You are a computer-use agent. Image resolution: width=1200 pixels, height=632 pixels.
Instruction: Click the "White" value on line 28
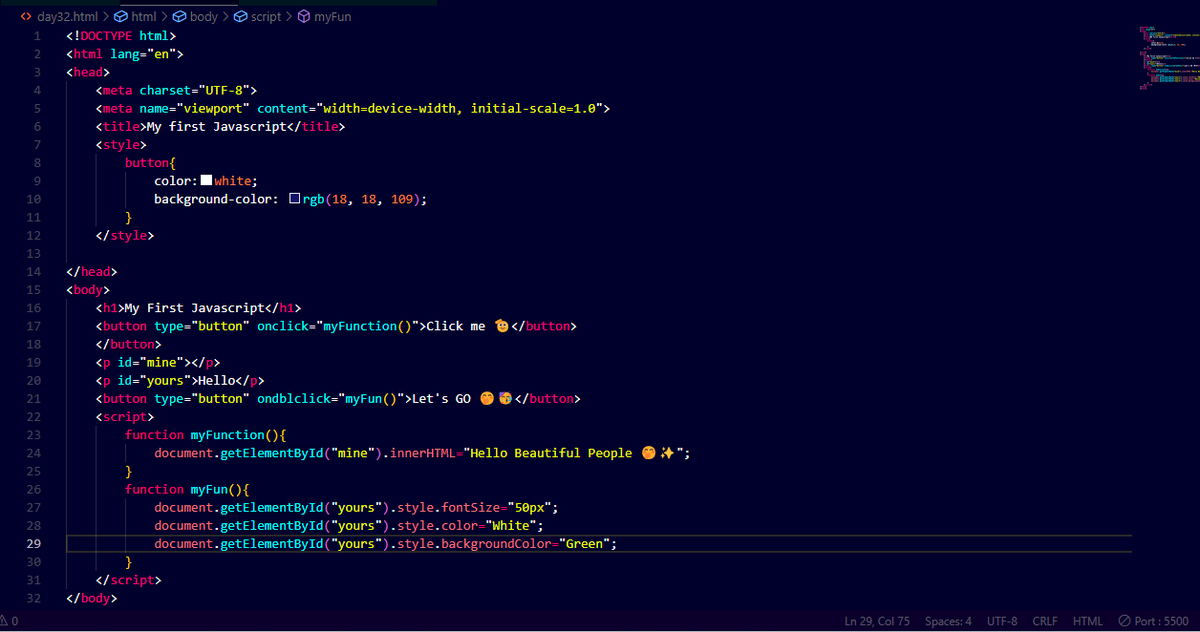click(x=510, y=525)
